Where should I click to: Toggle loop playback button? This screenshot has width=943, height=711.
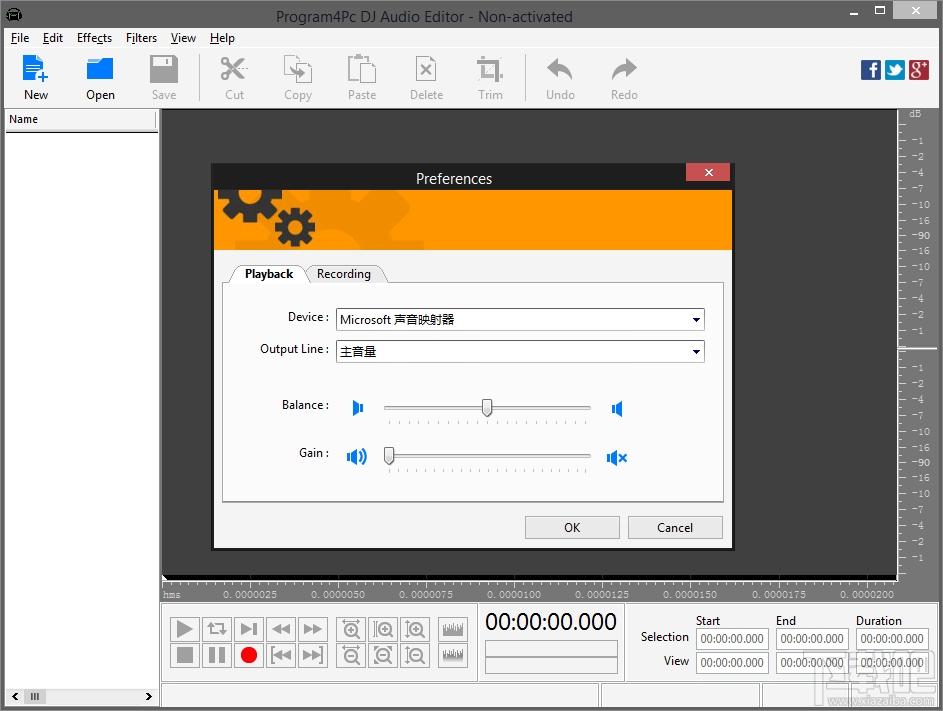pos(217,629)
